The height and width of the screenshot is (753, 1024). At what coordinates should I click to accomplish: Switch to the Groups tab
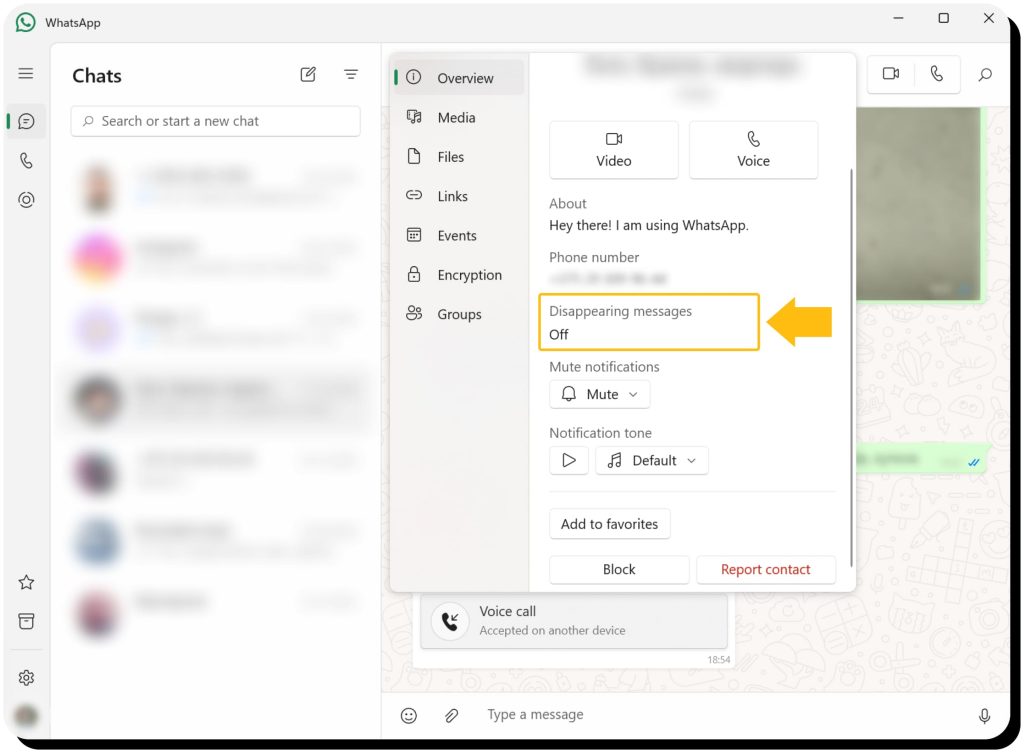pos(458,314)
